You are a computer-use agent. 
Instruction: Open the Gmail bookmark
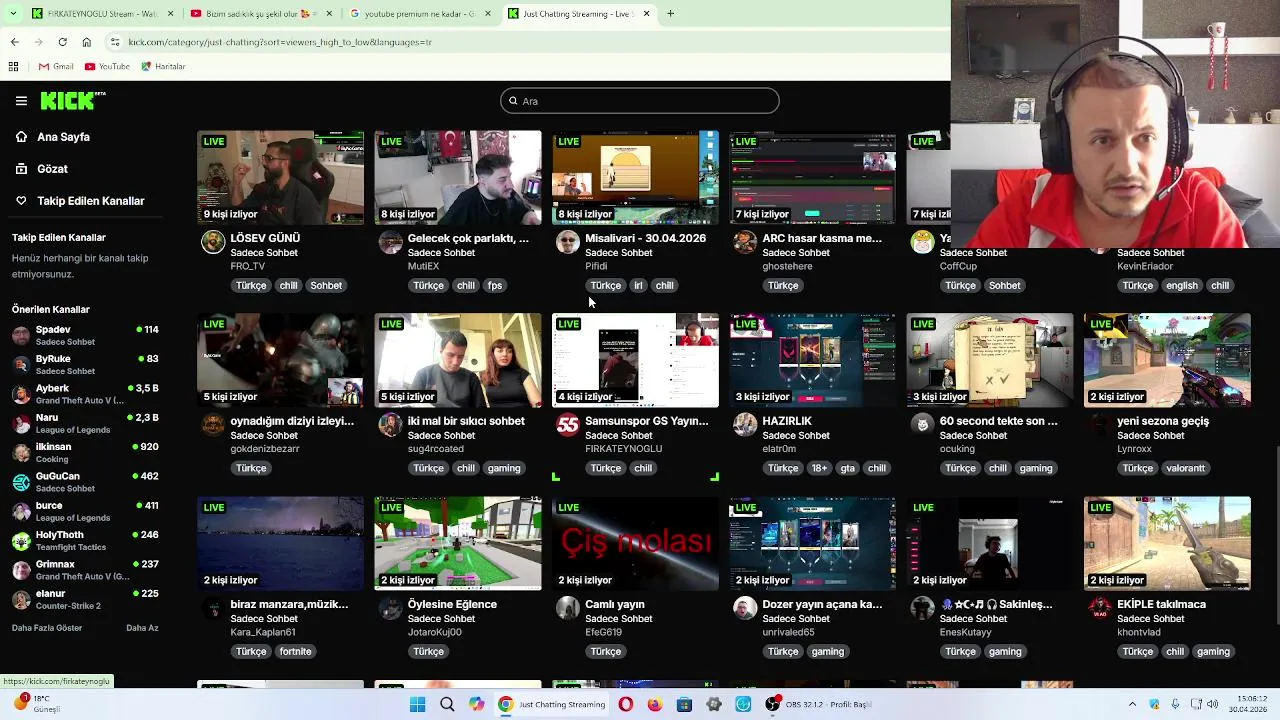point(56,67)
